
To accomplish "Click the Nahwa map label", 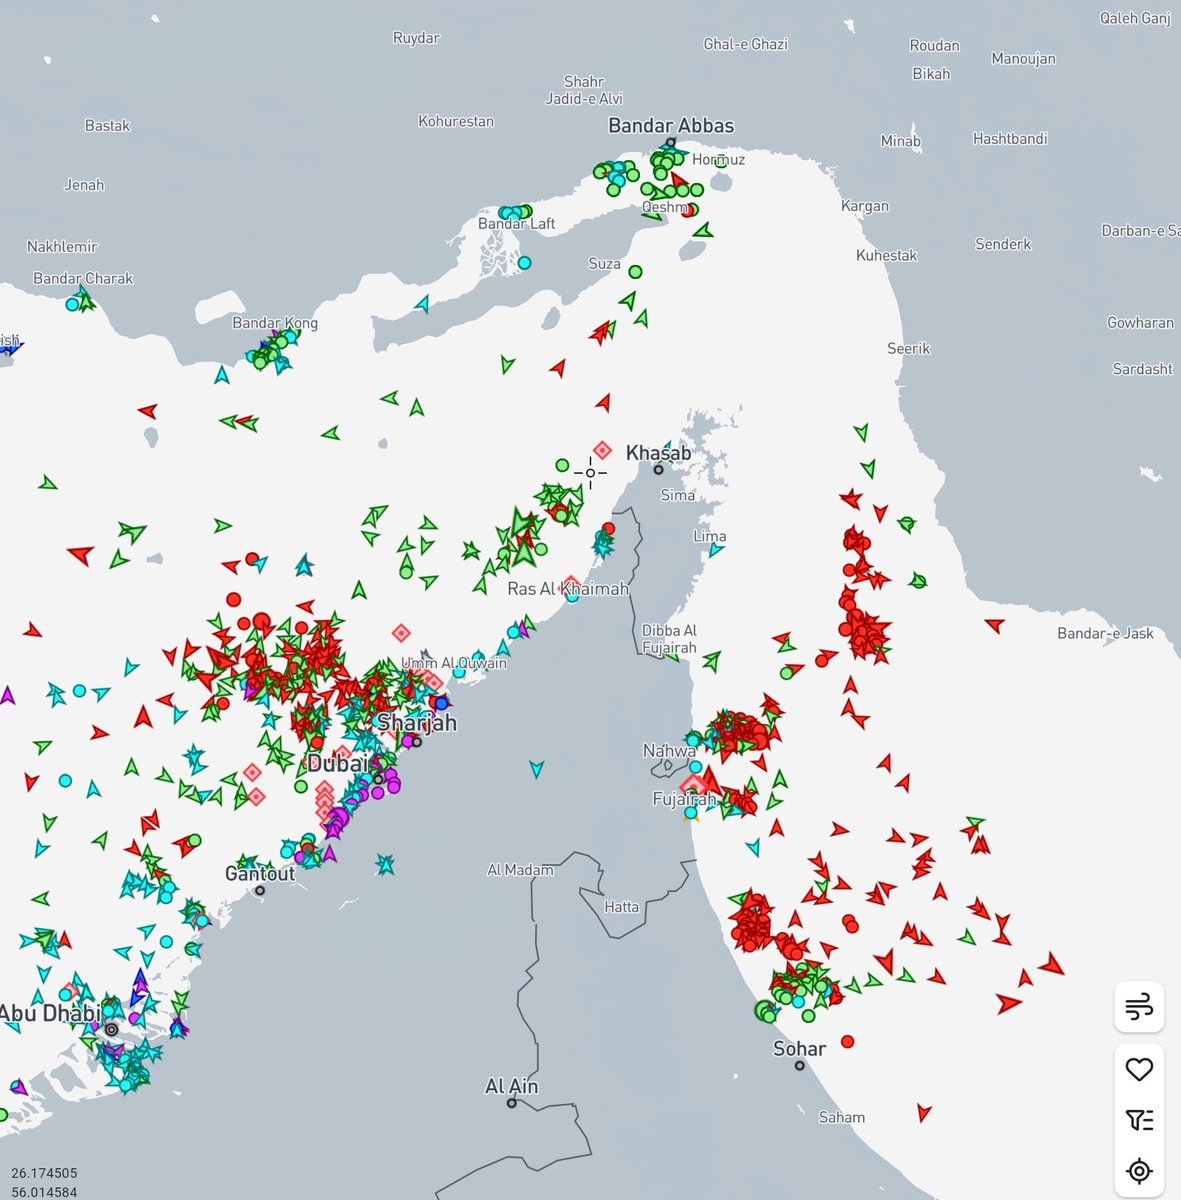I will click(x=669, y=751).
